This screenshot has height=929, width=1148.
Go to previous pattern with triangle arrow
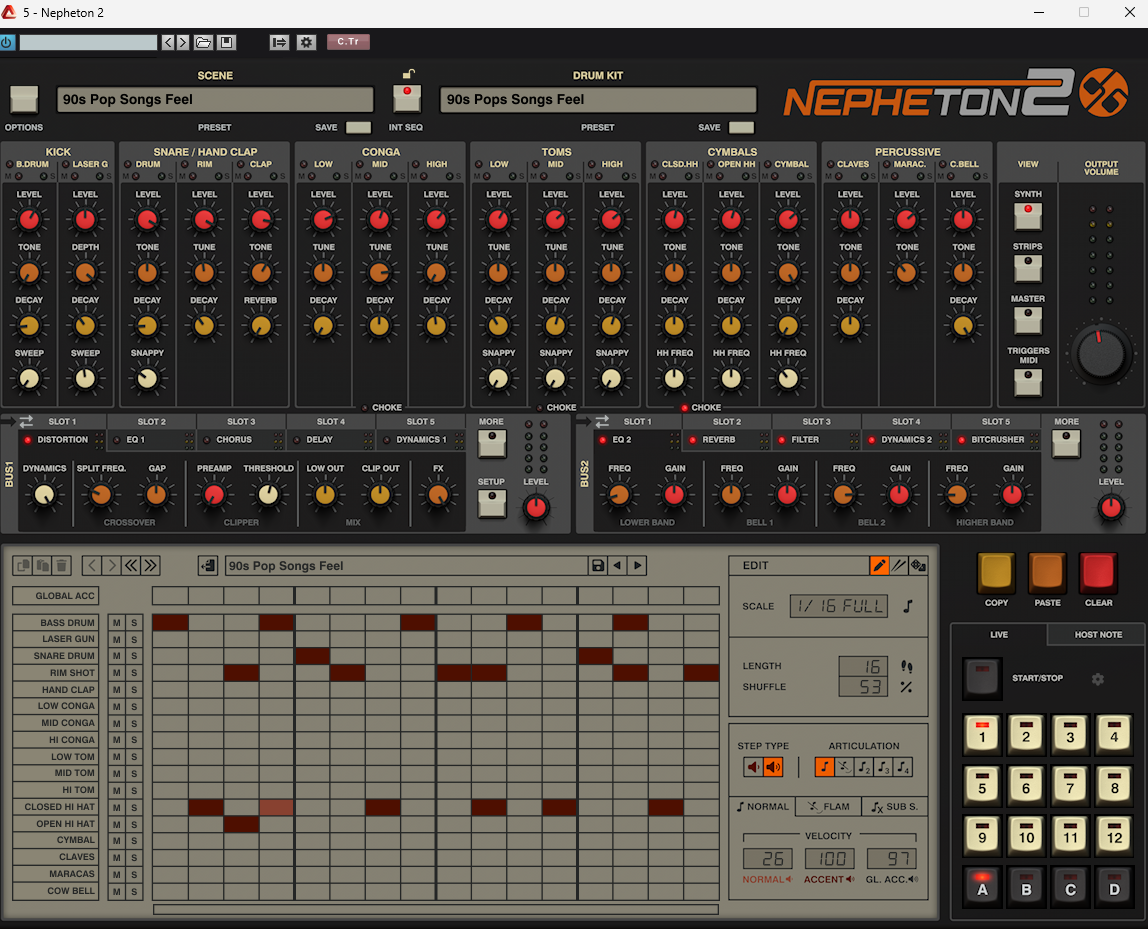click(x=617, y=565)
